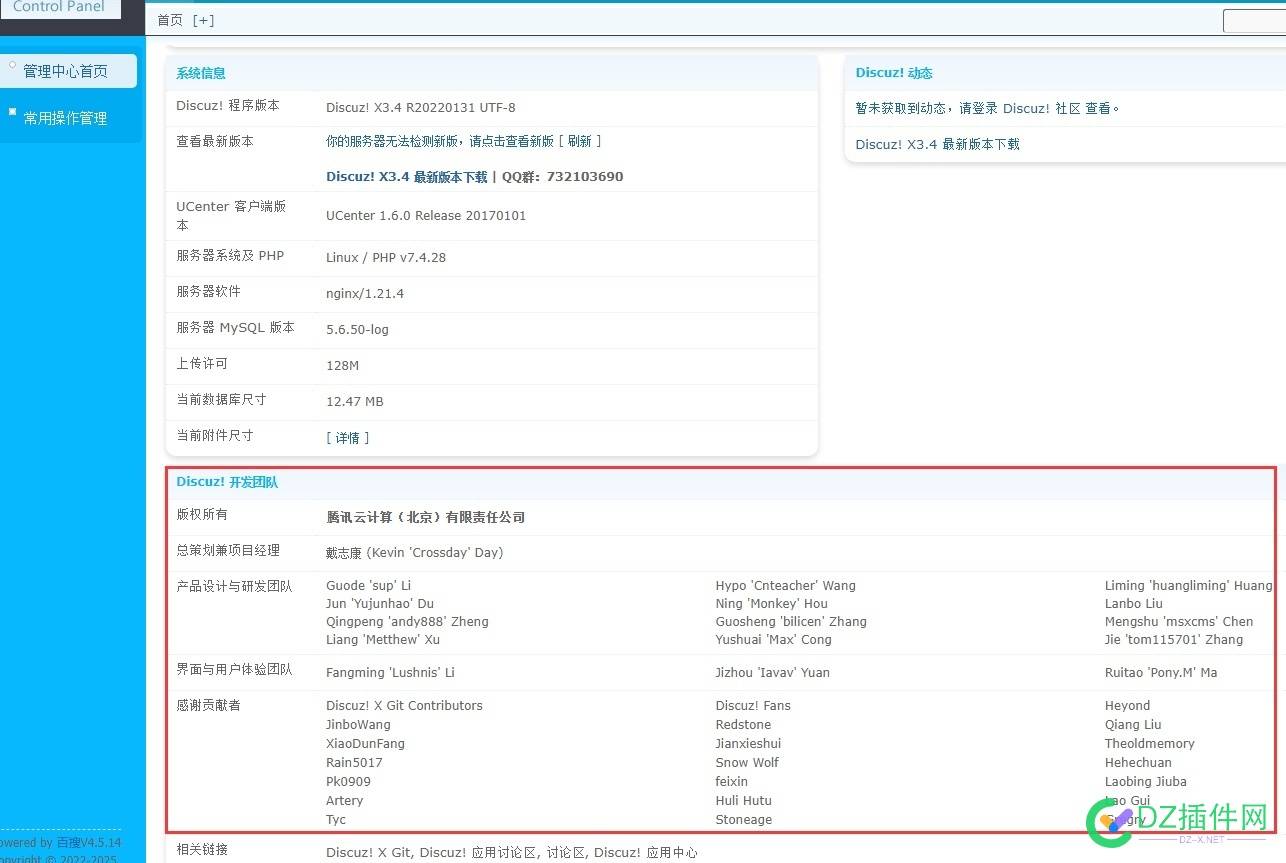Click the Discuz! 社区 link in the Discuz! 动态 panel
The width and height of the screenshot is (1286, 863).
pos(1041,108)
